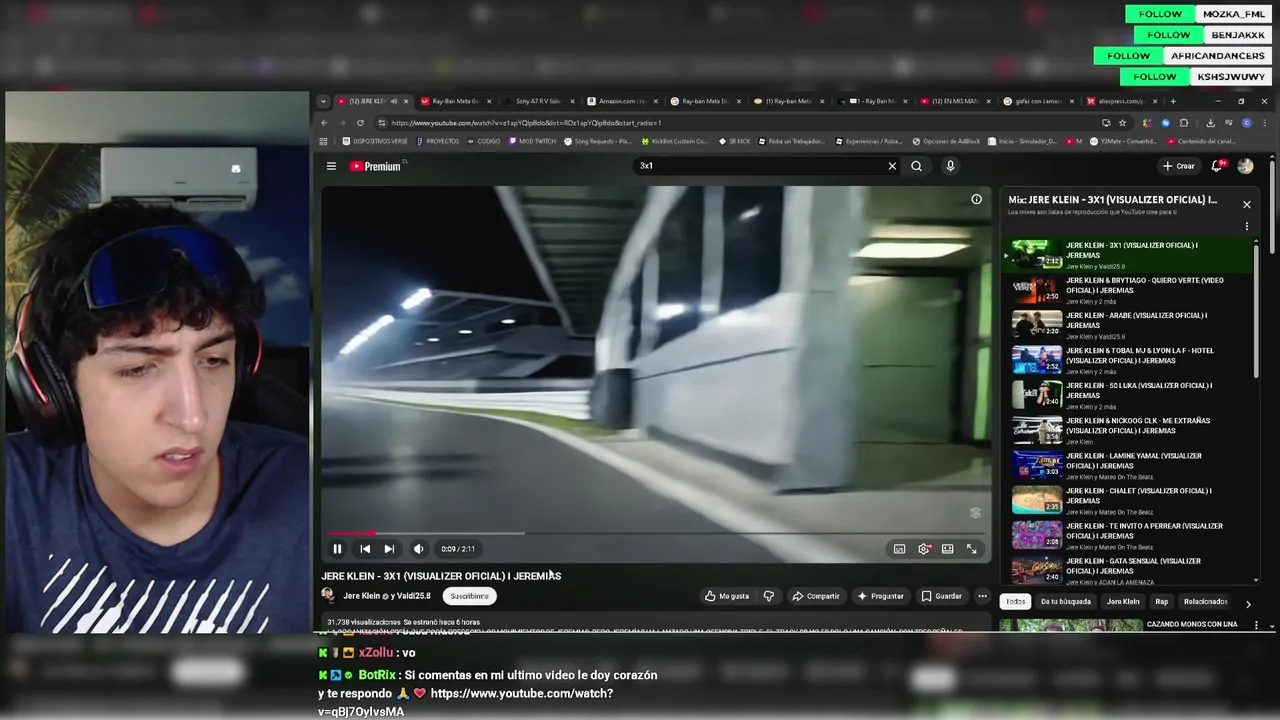Click the YouTube search magnifier button
Image resolution: width=1280 pixels, height=720 pixels.
pos(916,166)
